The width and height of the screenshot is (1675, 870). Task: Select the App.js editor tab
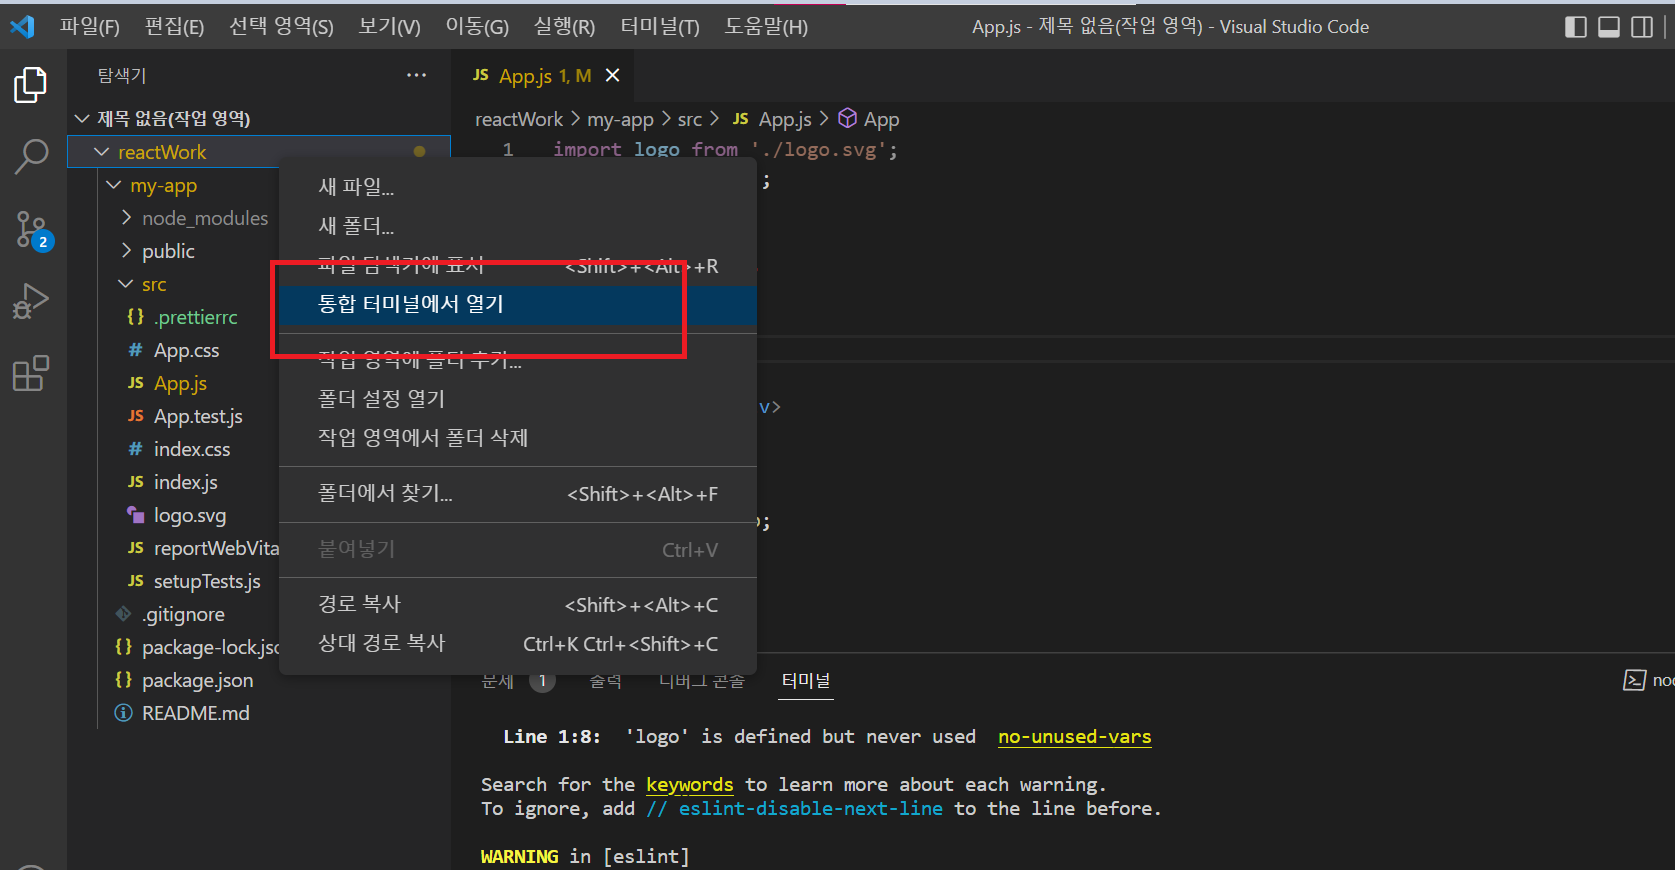541,75
